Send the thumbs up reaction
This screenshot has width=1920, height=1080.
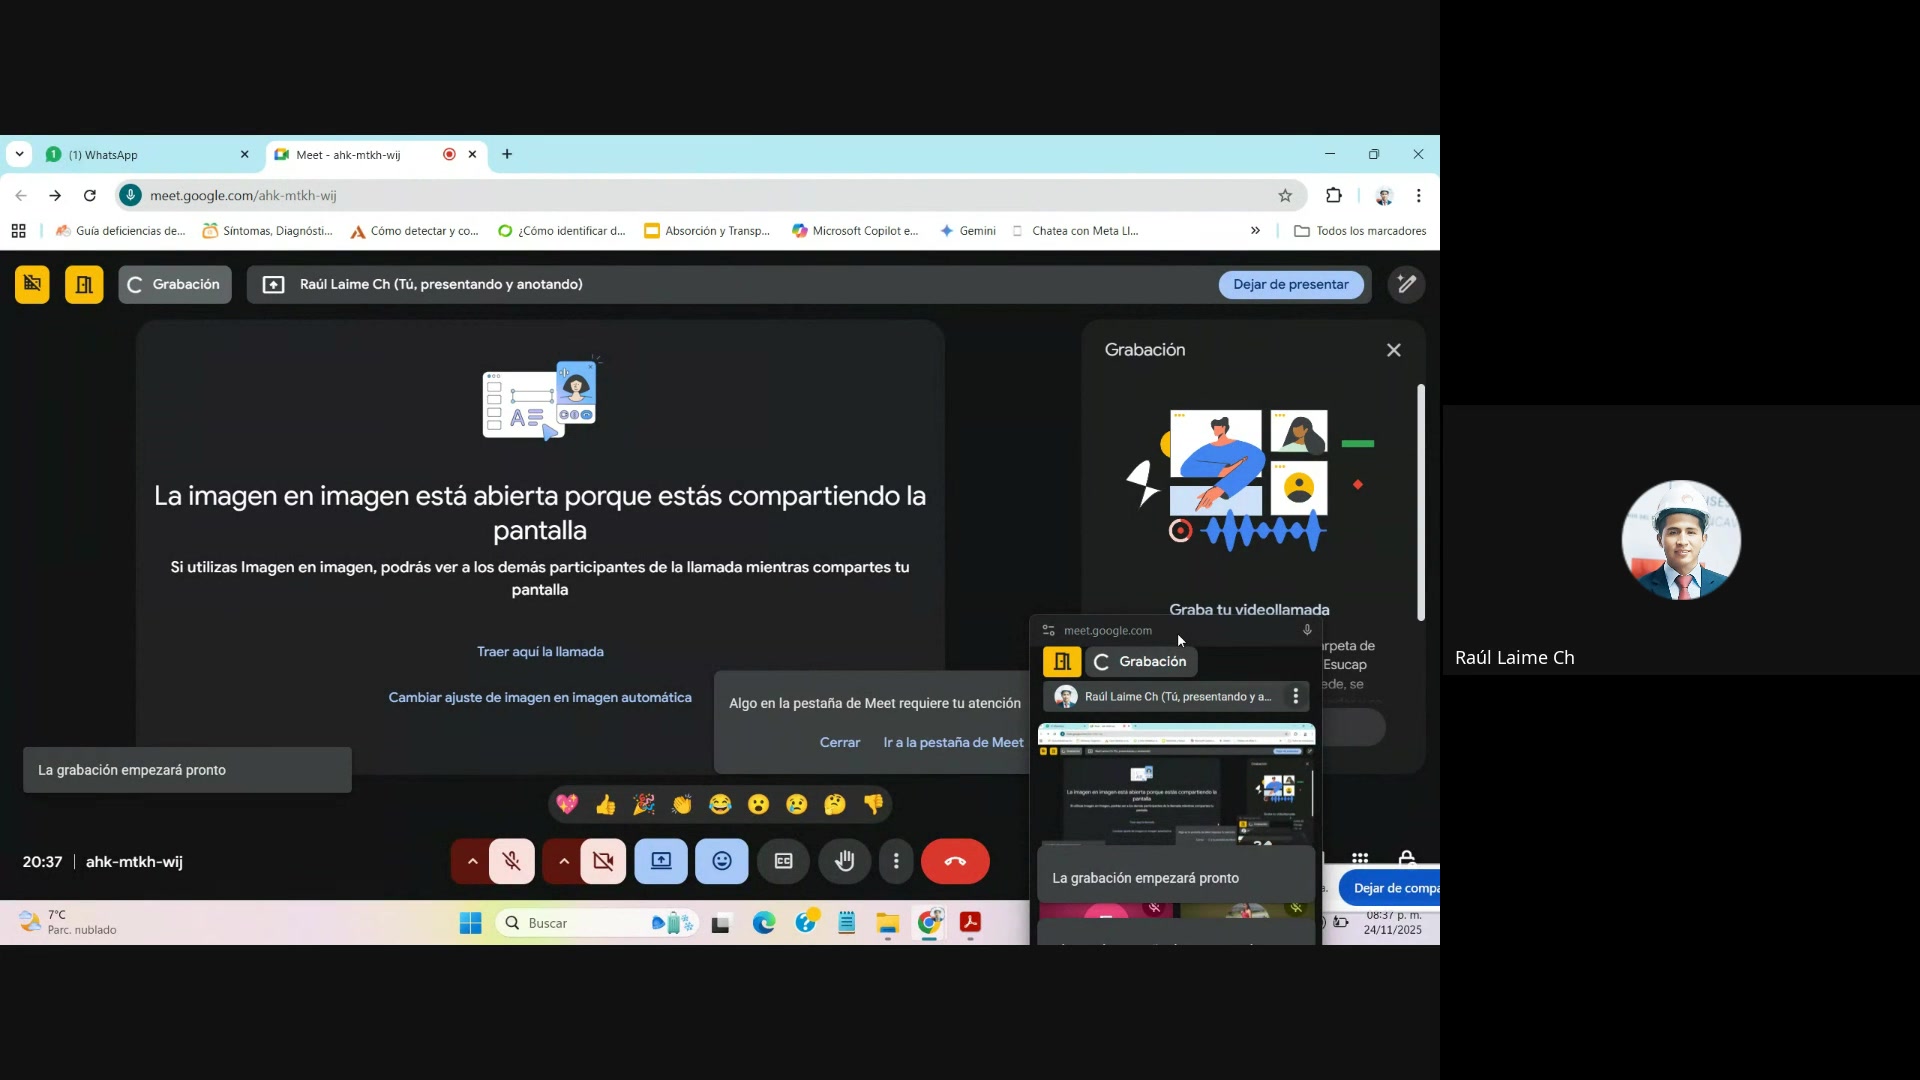(x=605, y=804)
